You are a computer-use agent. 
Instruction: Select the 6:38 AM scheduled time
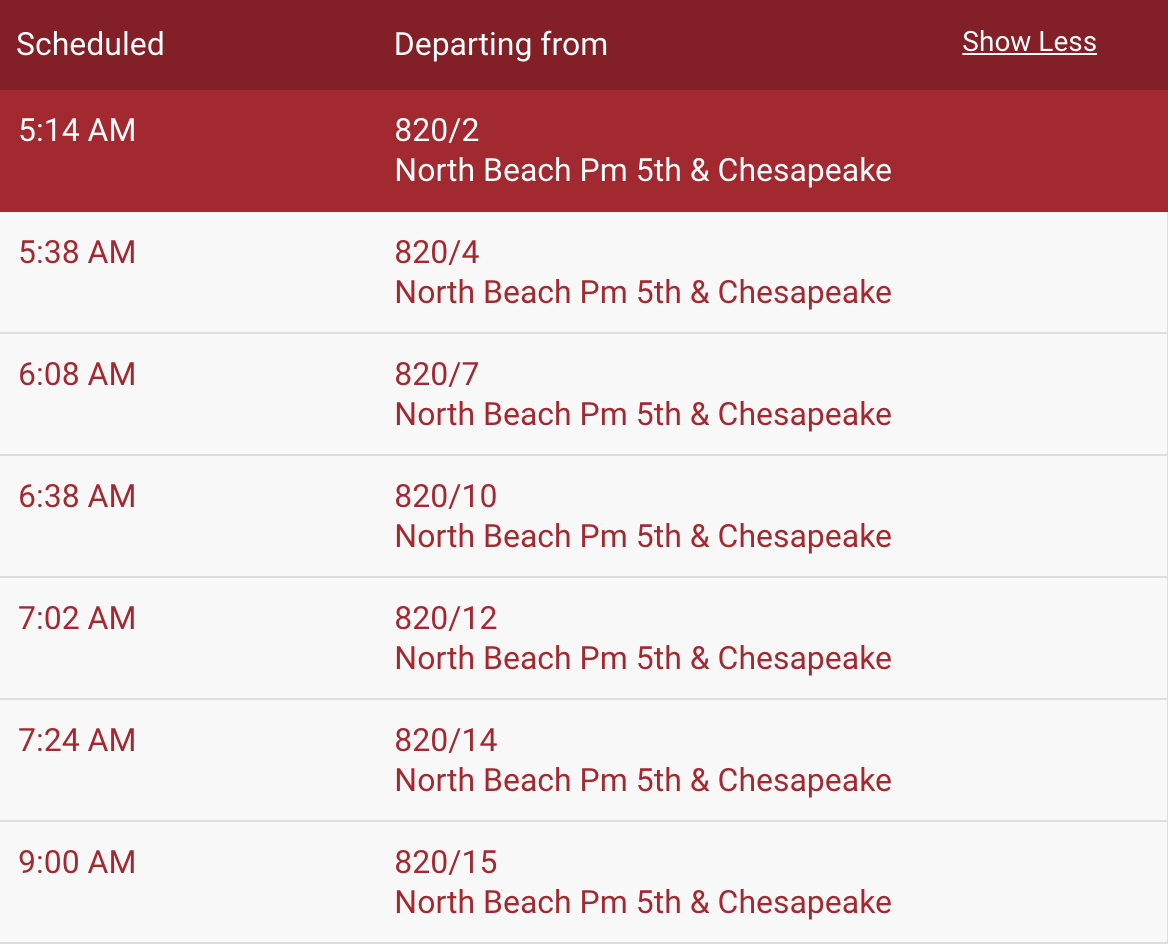[x=77, y=497]
